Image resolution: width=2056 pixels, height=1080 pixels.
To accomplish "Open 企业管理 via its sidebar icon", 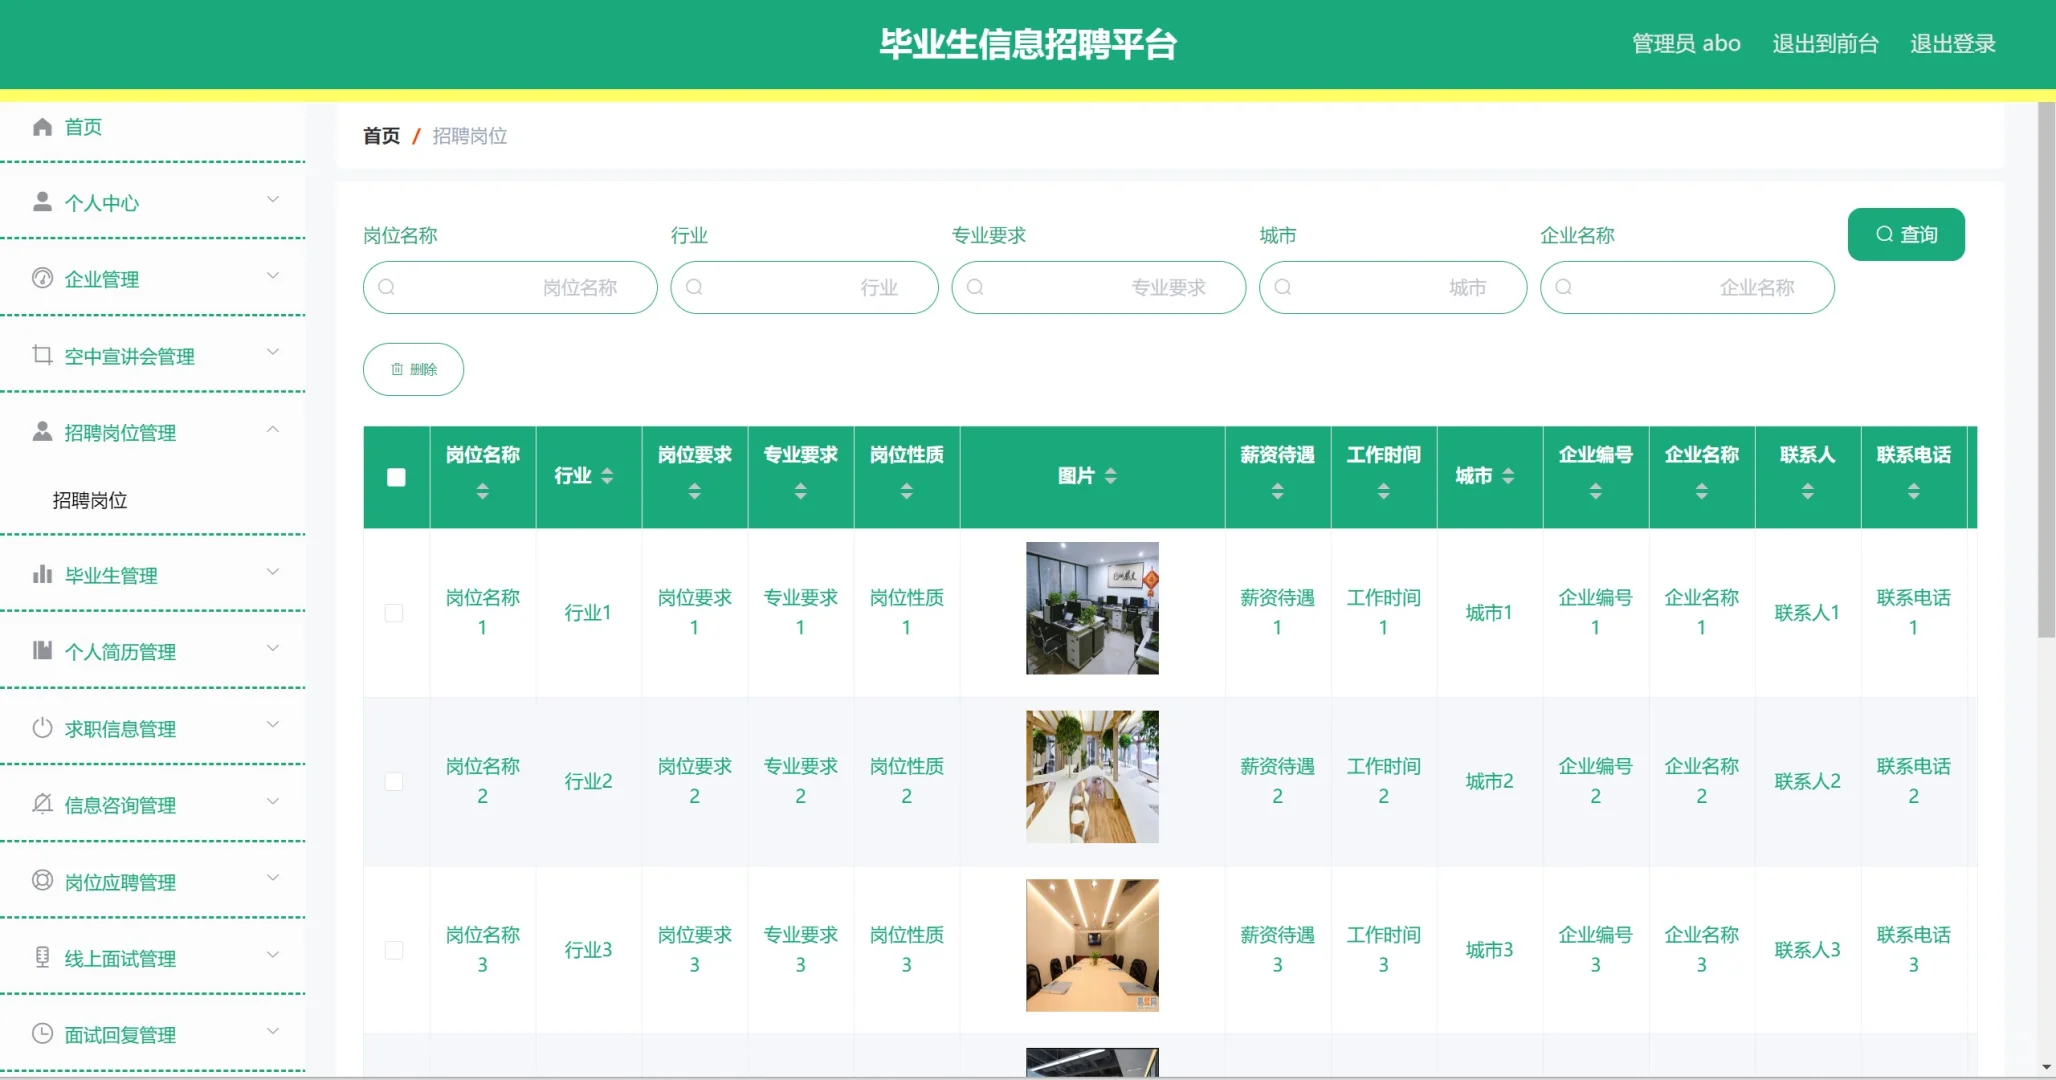I will [x=42, y=278].
